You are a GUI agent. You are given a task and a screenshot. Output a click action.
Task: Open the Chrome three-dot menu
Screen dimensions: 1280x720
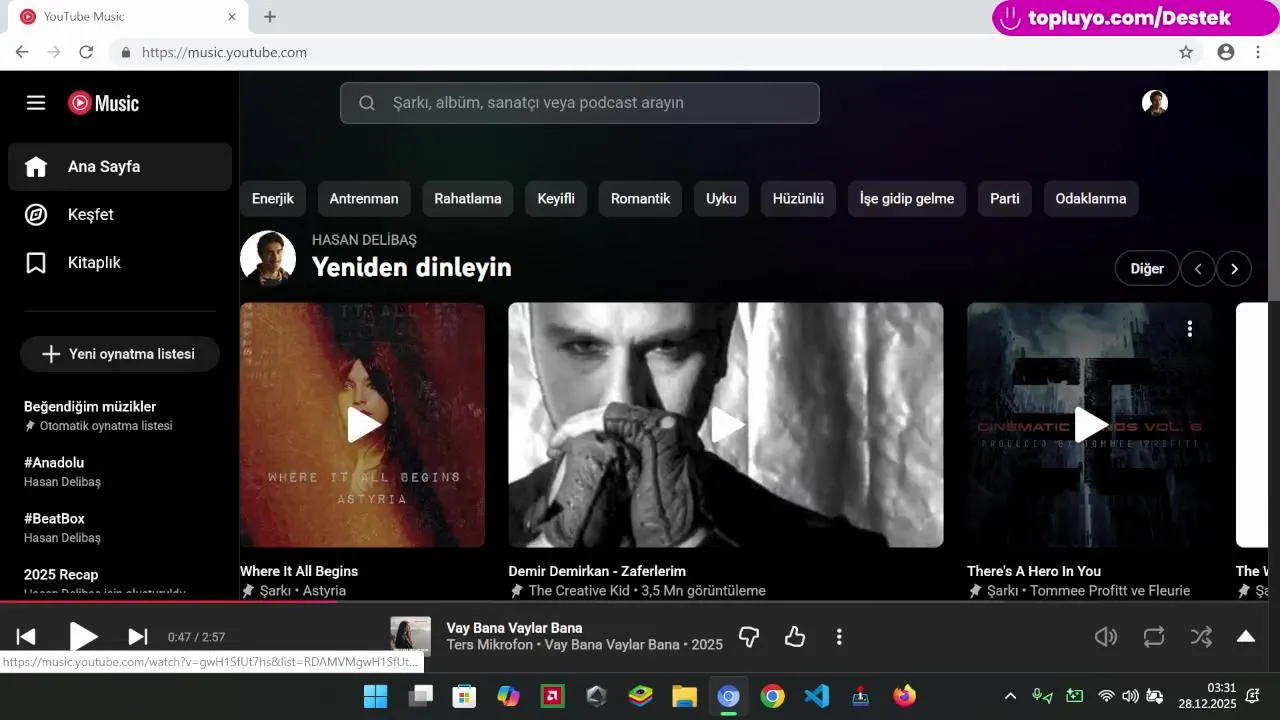tap(1258, 52)
